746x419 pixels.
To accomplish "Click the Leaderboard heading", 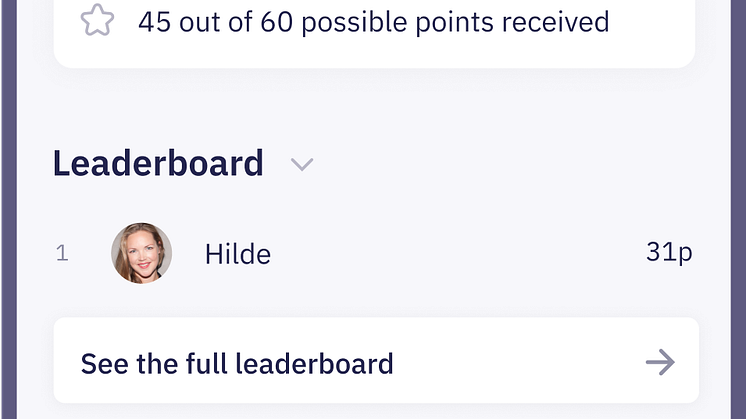I will (x=158, y=163).
